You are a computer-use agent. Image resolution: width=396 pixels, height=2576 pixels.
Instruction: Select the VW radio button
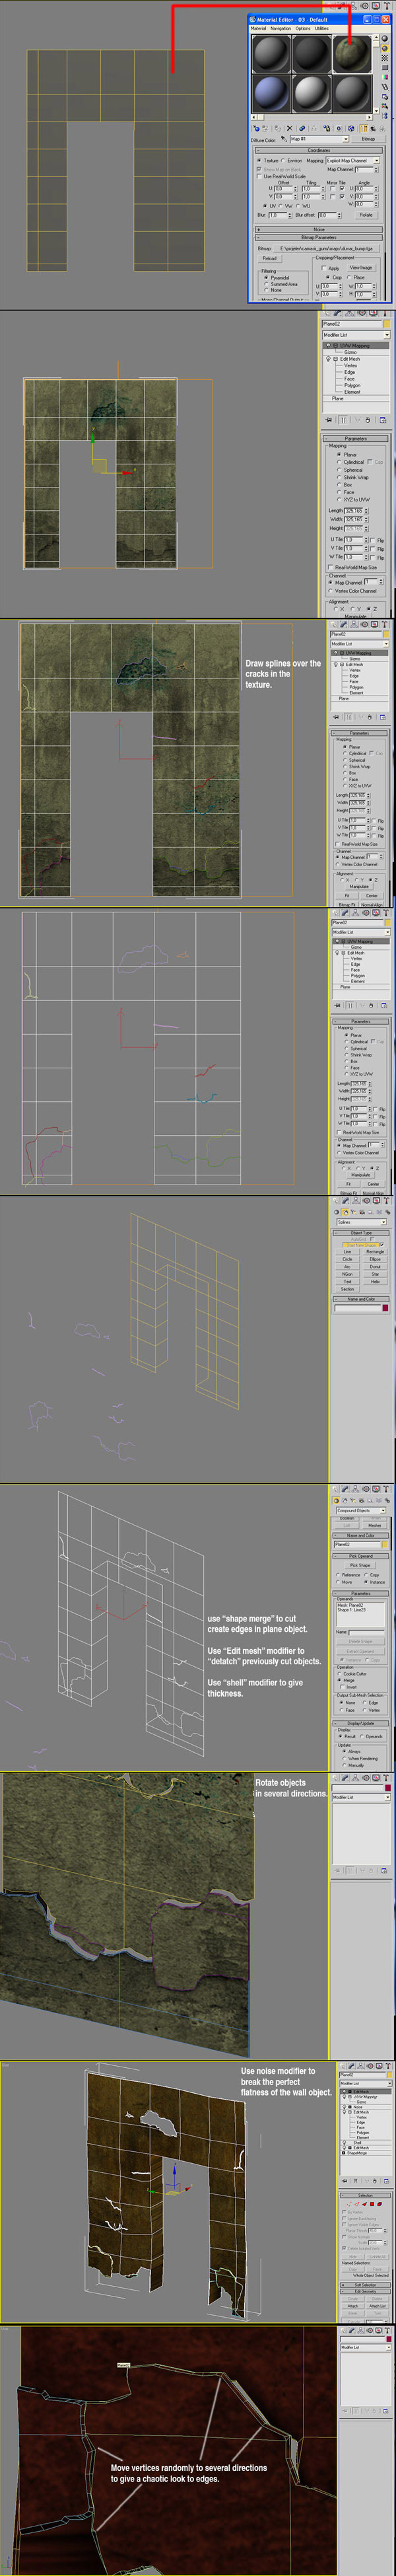click(x=281, y=205)
